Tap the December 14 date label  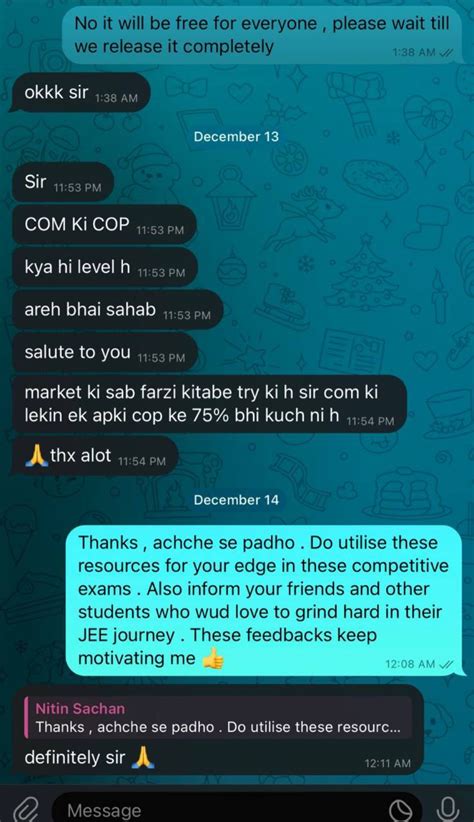(x=236, y=500)
